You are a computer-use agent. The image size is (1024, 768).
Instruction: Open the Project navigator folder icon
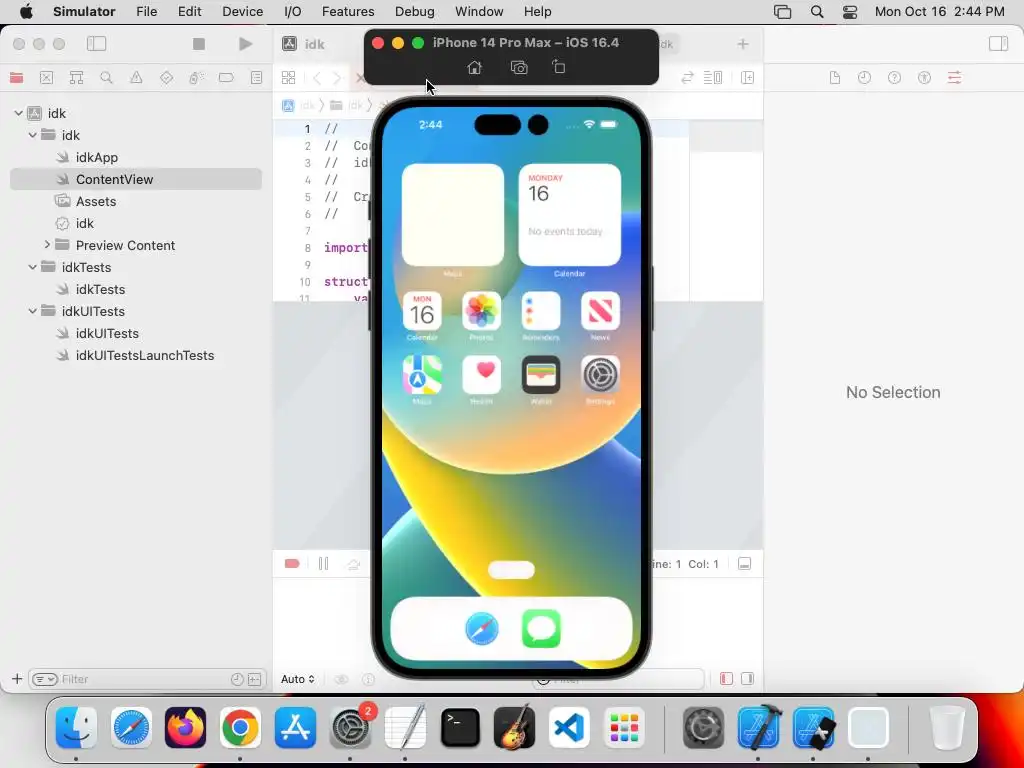(x=16, y=78)
